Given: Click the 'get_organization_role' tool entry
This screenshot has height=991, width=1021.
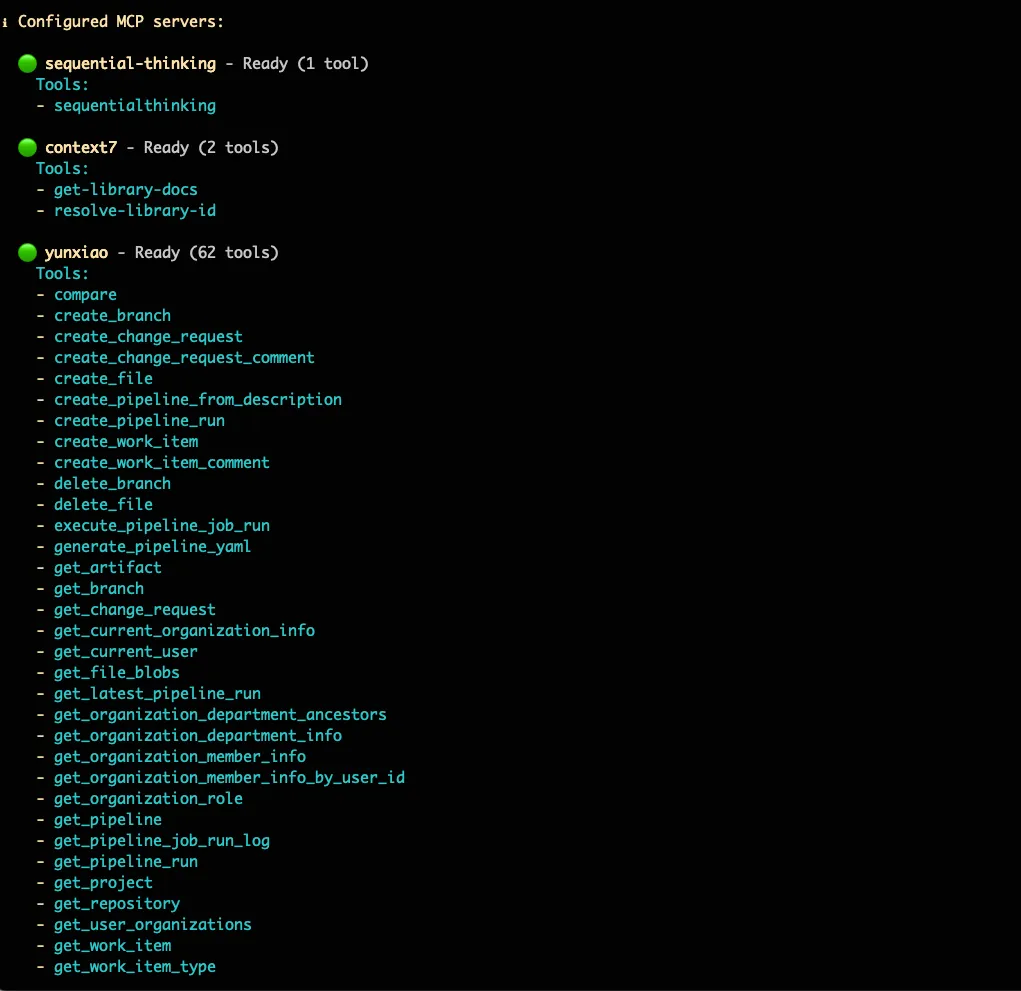Looking at the screenshot, I should click(148, 799).
